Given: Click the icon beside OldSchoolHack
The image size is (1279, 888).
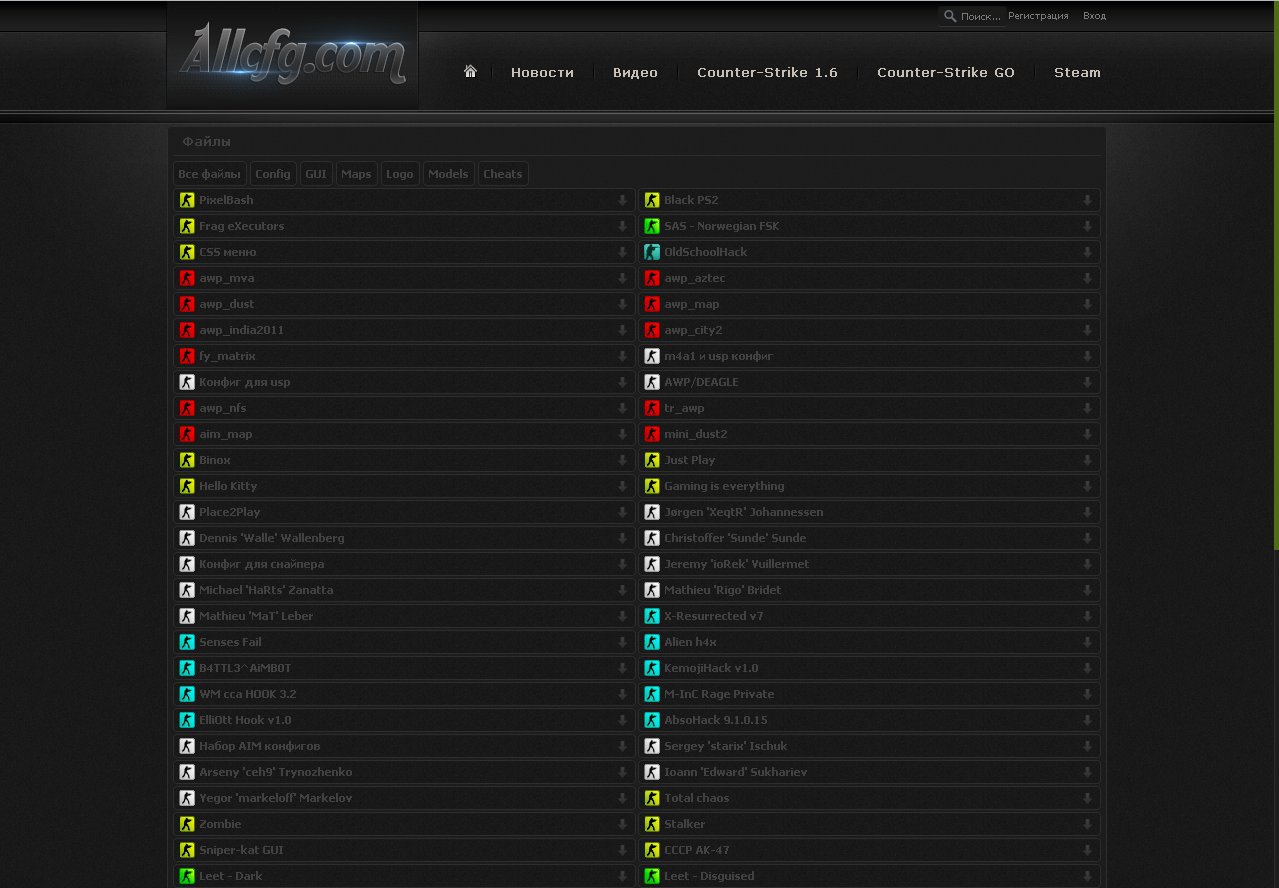Looking at the screenshot, I should [652, 252].
